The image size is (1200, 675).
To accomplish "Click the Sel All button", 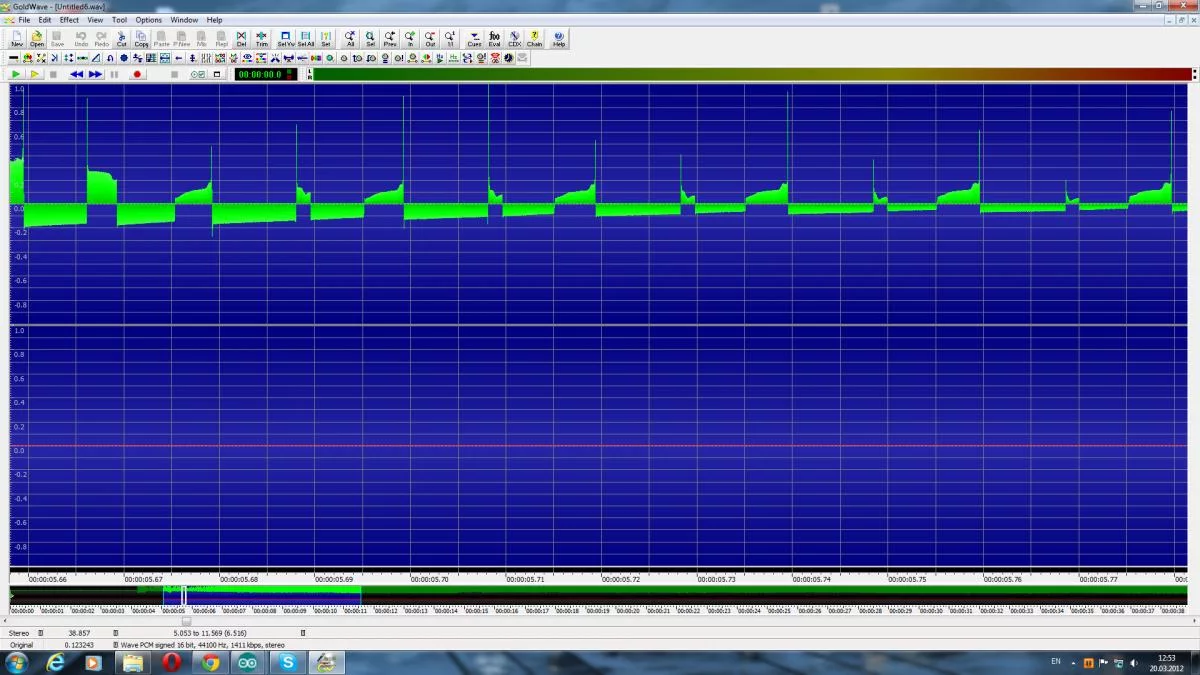I will [x=306, y=39].
